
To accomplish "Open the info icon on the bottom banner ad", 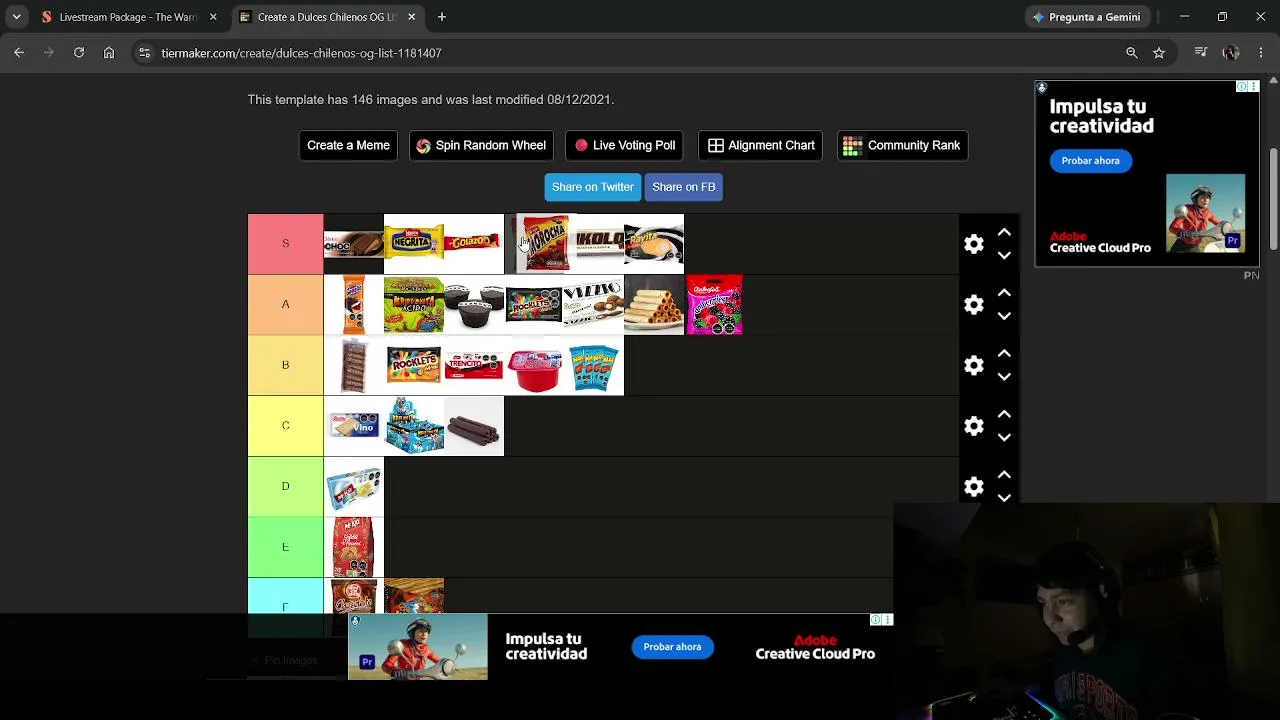I will click(876, 620).
